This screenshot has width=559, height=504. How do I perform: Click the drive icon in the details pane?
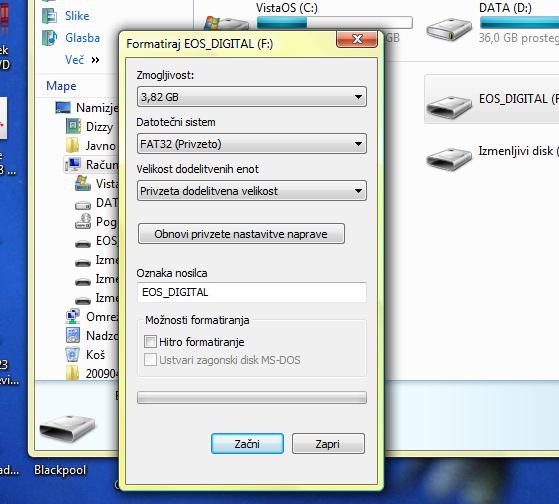(68, 428)
